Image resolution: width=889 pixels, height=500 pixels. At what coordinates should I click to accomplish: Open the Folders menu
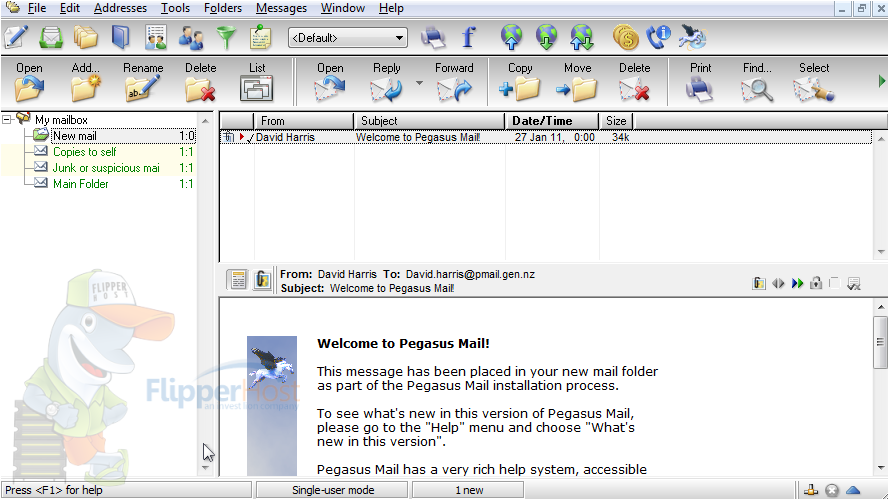pyautogui.click(x=223, y=8)
